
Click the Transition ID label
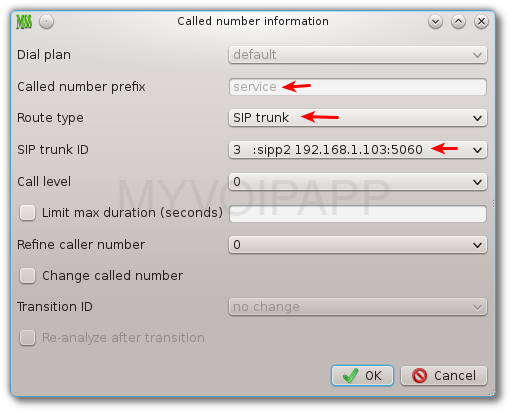point(55,307)
